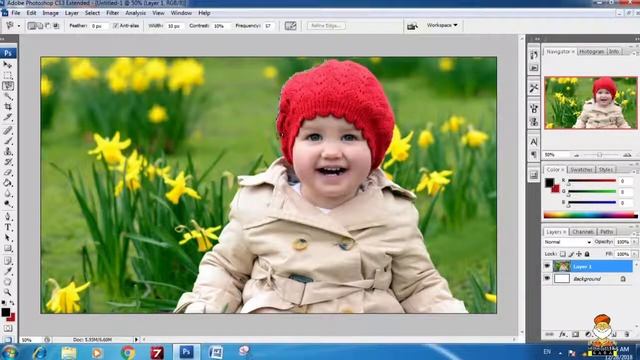Screen dimensions: 640x360
Task: Open the Normal blend mode dropdown
Action: [568, 242]
